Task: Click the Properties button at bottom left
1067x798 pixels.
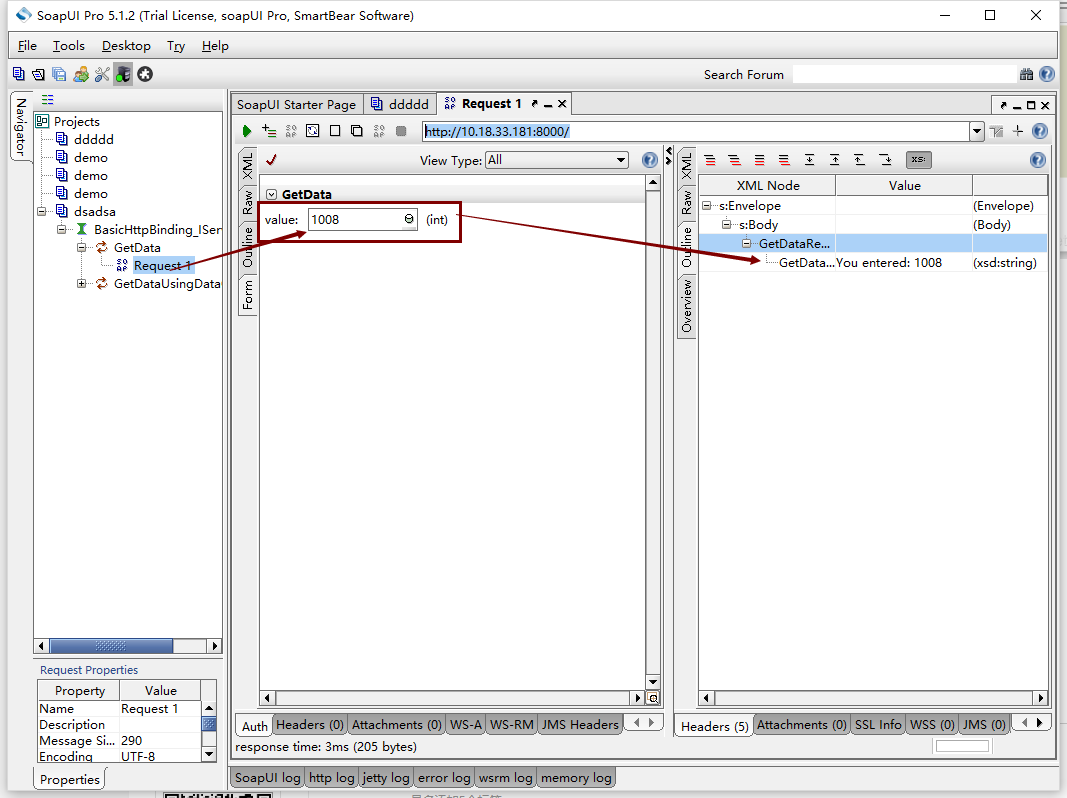Action: tap(68, 777)
